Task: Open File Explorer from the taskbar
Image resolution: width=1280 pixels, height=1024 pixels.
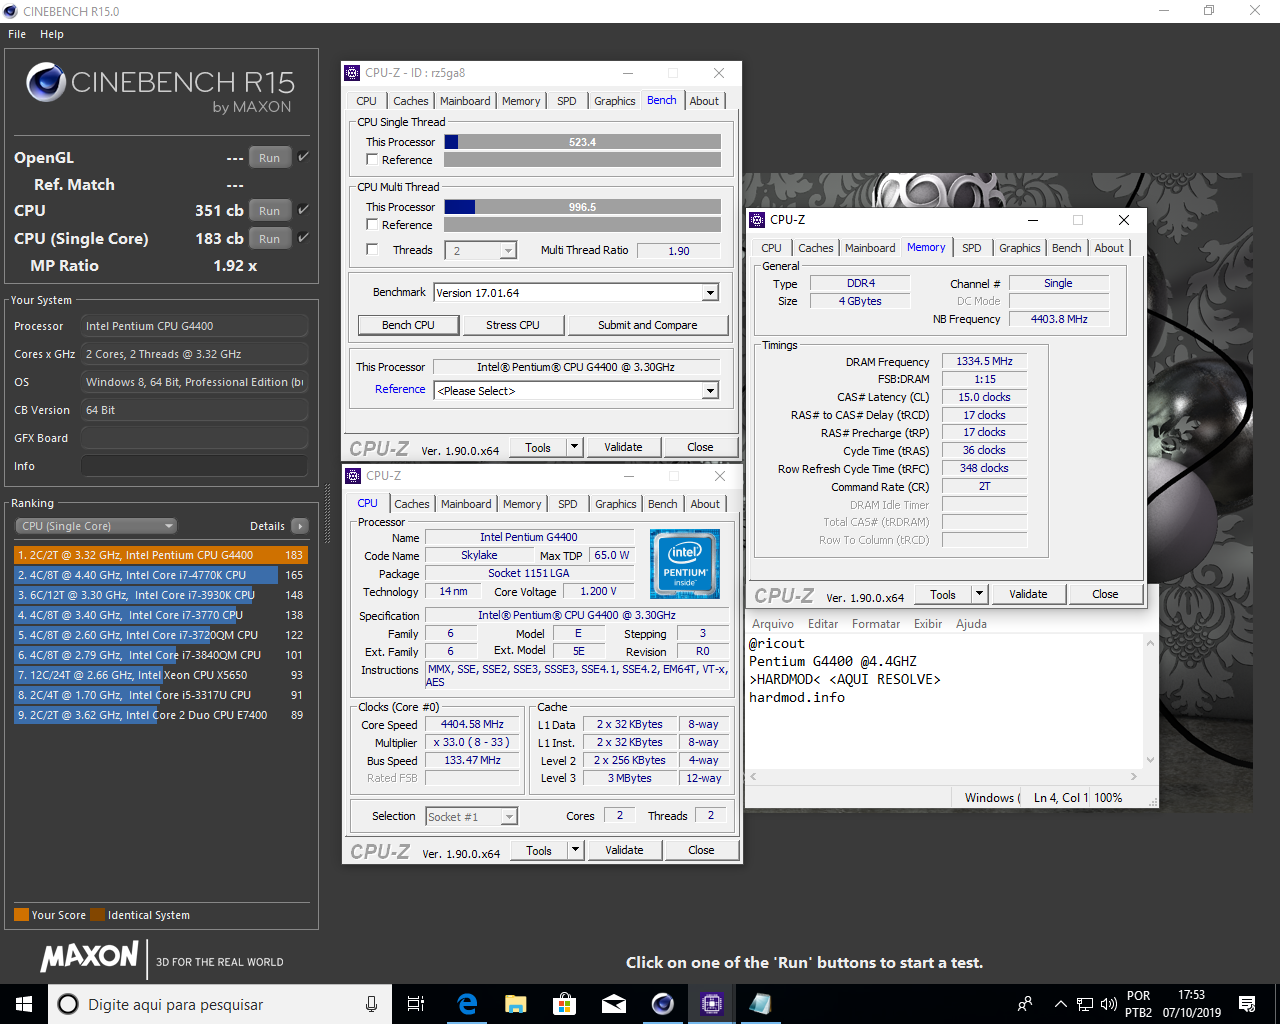Action: point(516,1004)
